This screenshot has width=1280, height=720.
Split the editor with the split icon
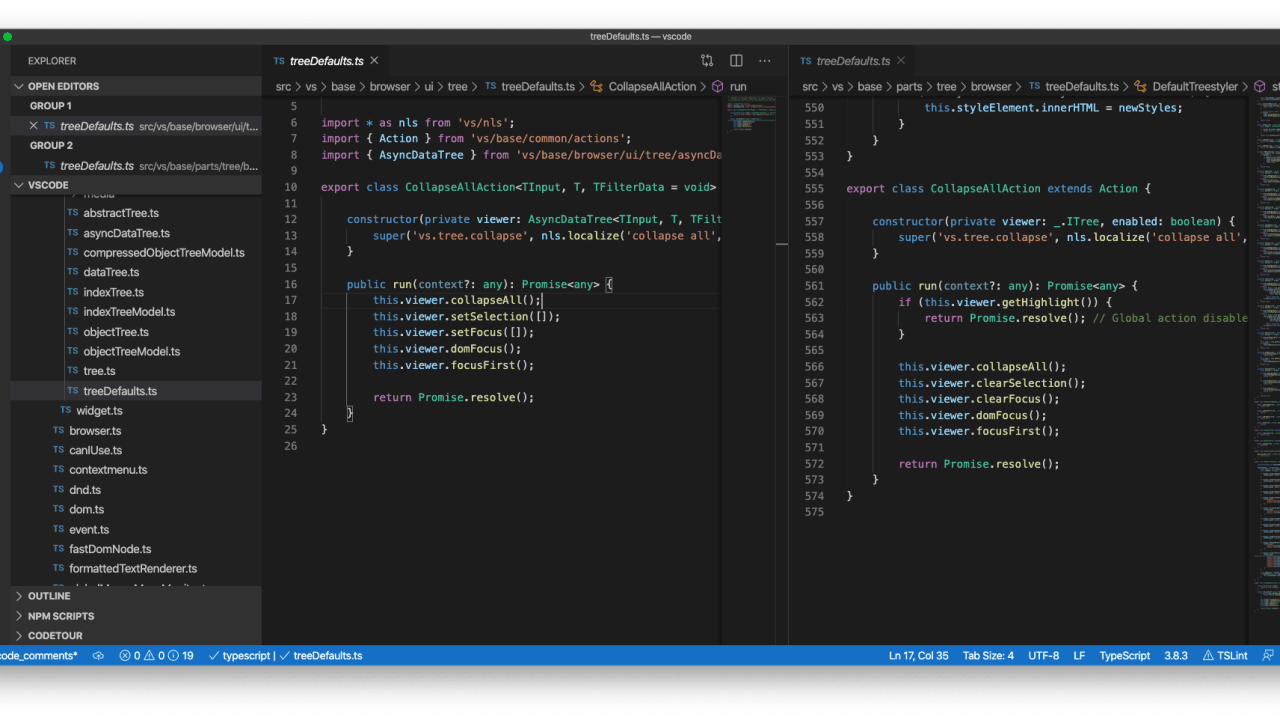point(736,61)
